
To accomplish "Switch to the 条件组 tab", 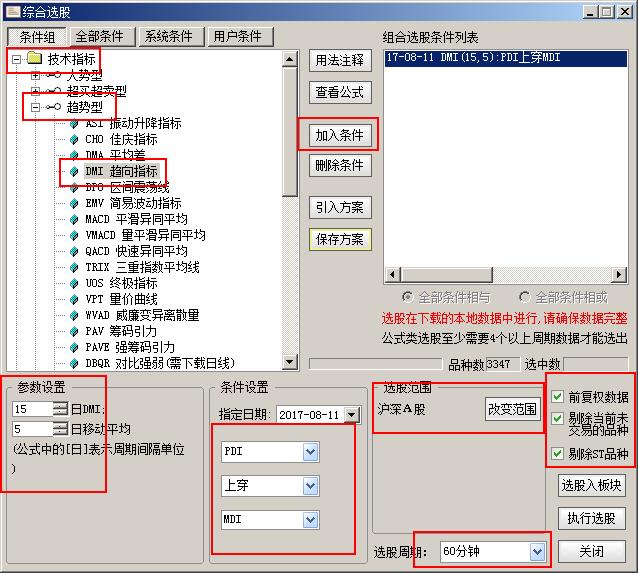I will tap(37, 37).
